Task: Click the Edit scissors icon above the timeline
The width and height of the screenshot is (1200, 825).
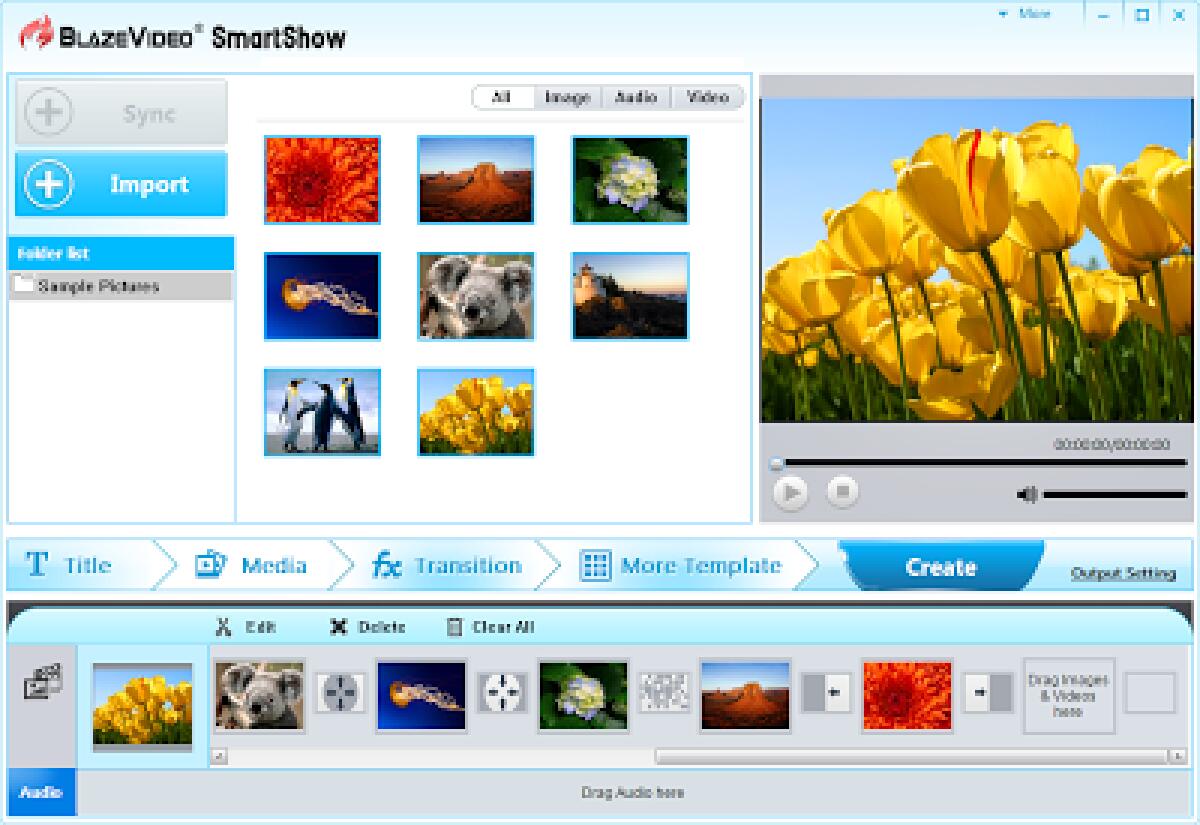Action: (224, 627)
